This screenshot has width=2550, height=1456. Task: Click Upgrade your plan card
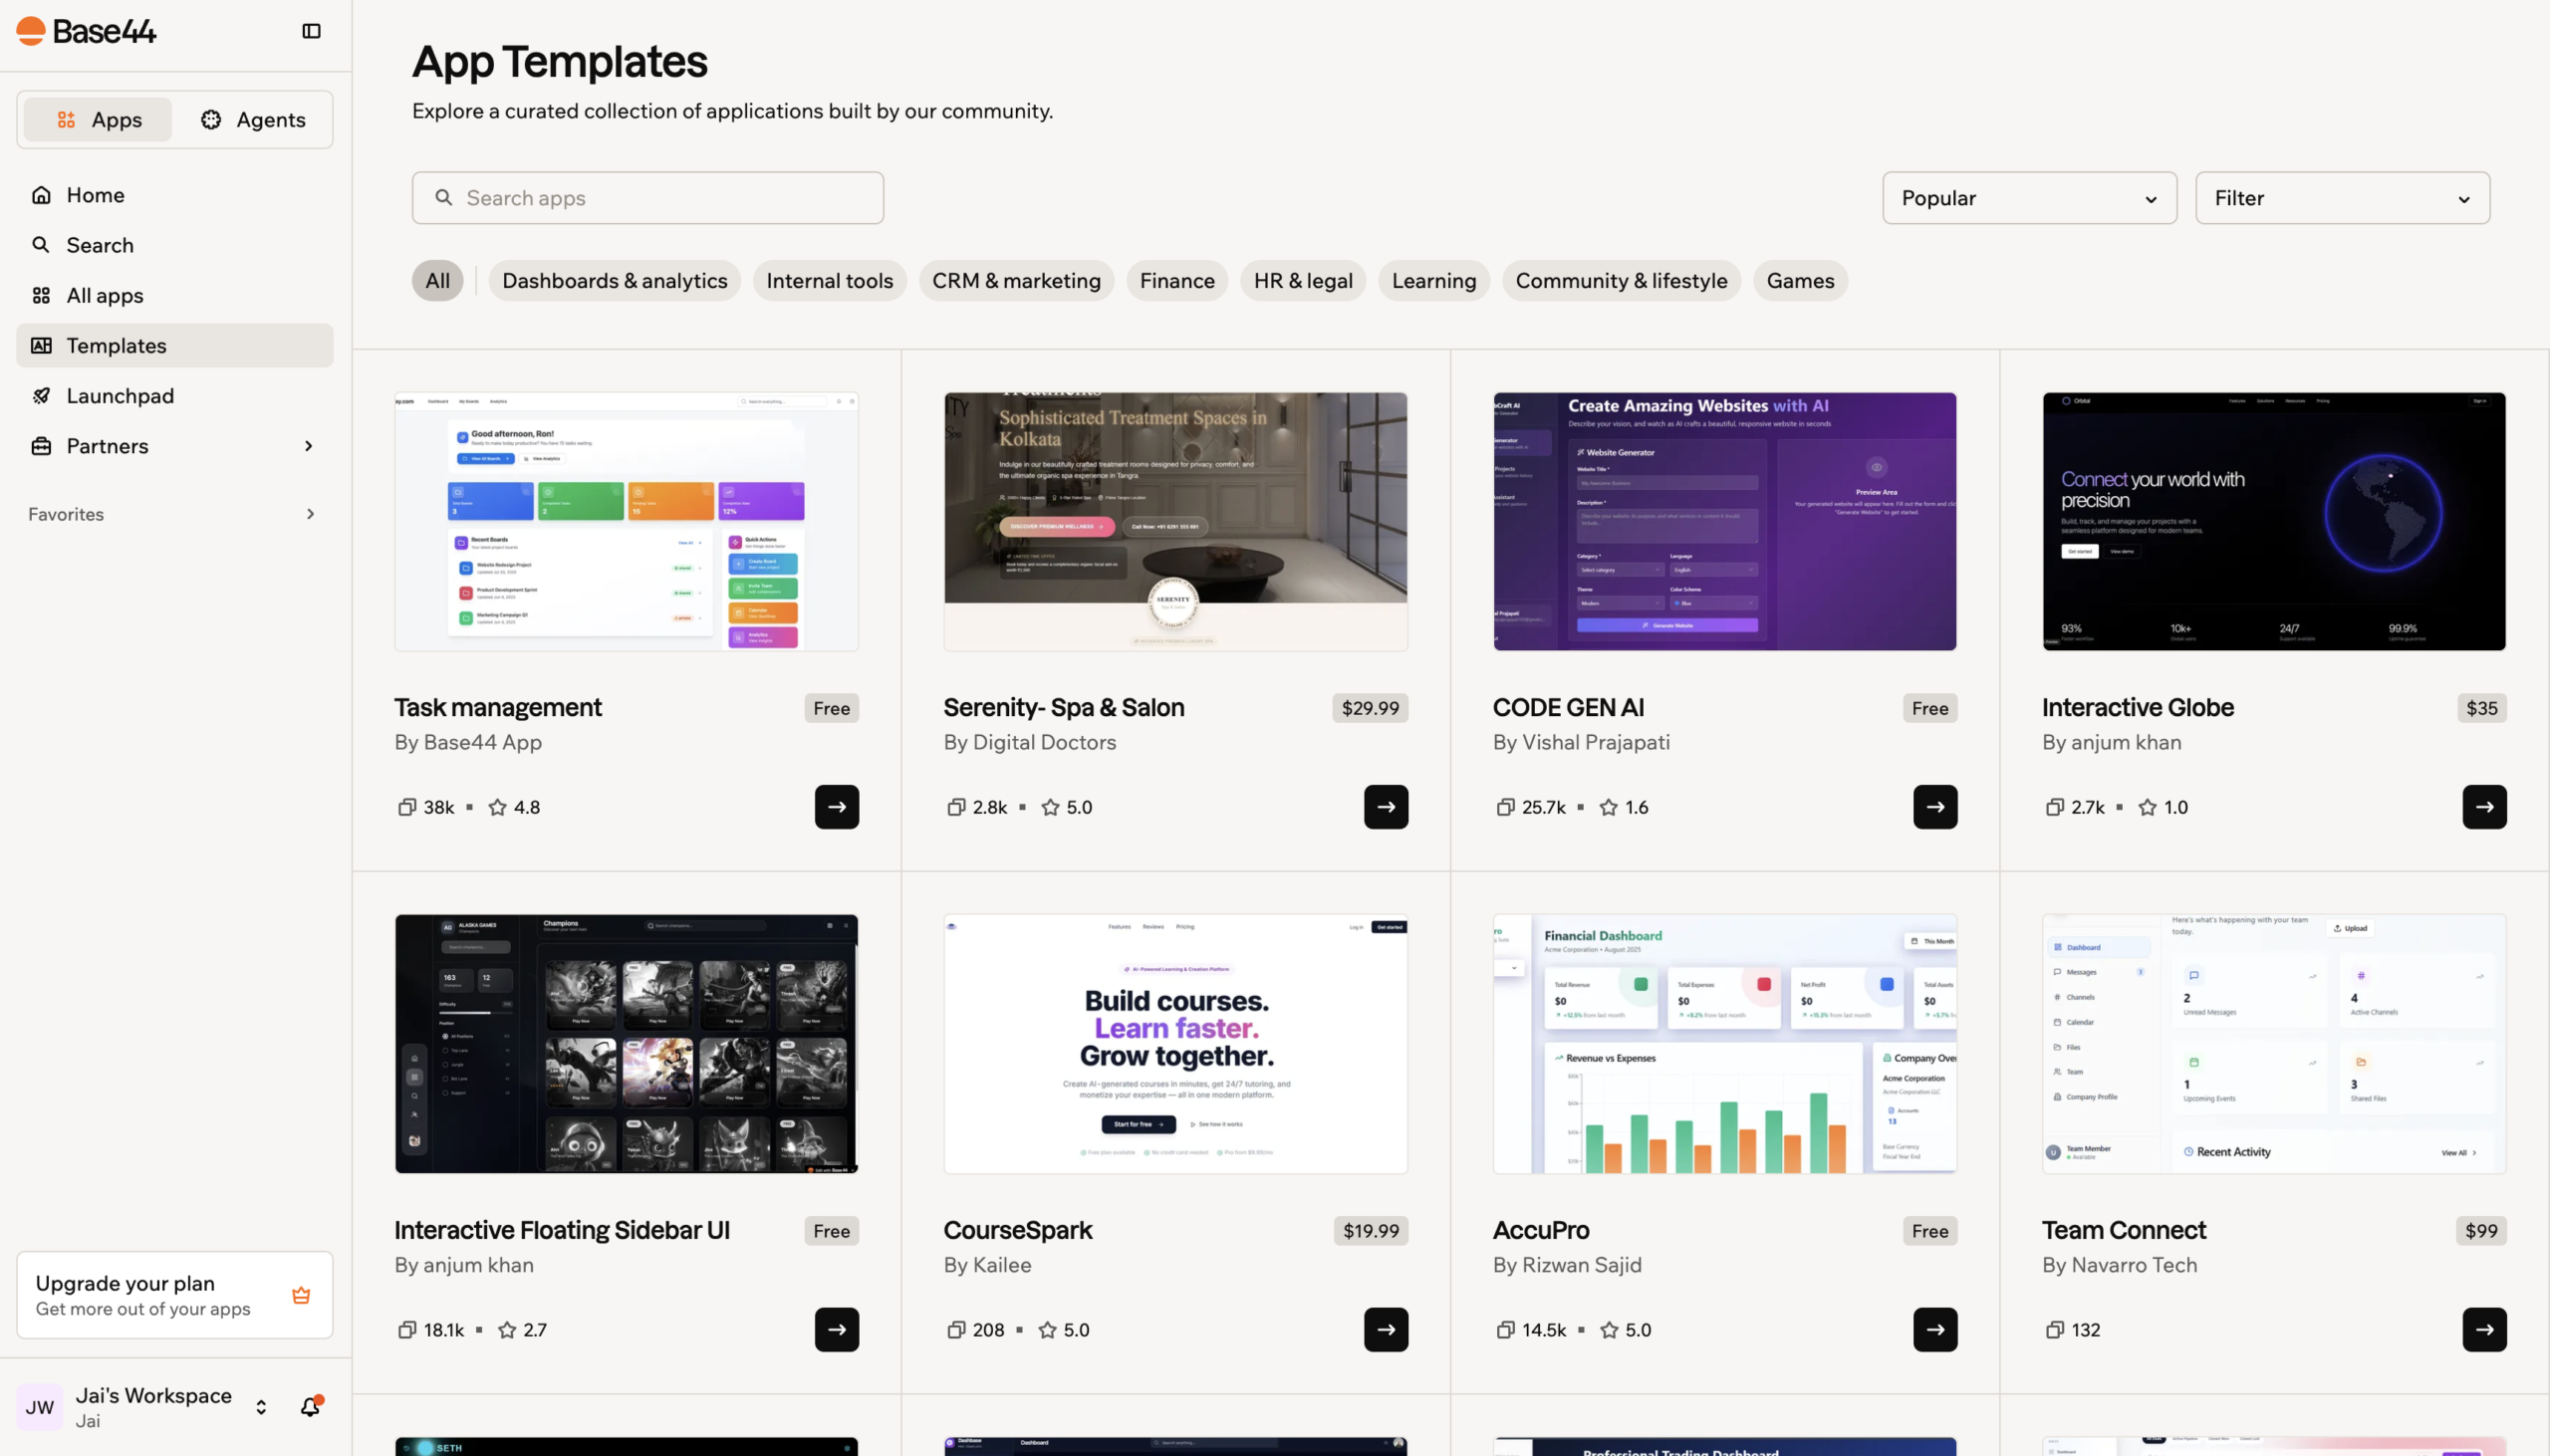tap(174, 1295)
